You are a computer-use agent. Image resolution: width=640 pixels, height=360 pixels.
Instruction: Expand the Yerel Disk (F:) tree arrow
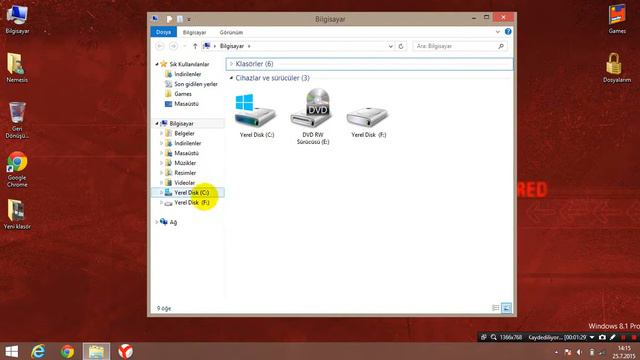point(162,202)
